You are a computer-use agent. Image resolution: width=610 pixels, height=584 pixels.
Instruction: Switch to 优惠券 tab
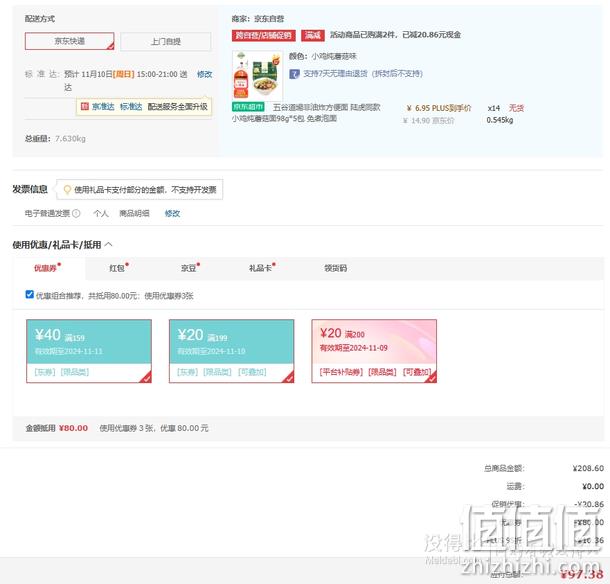coord(47,268)
